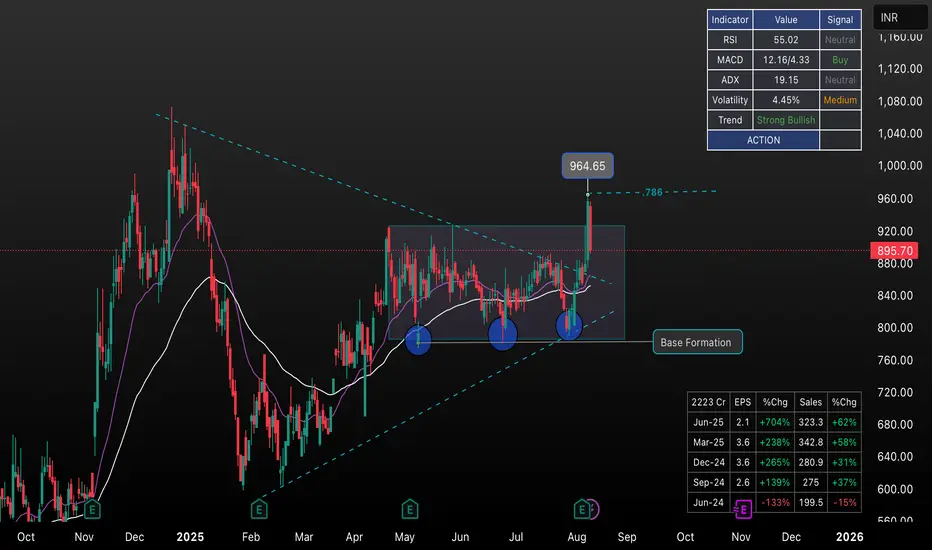The image size is (932, 550).
Task: Click the .786 Fibonacci level label
Action: [x=653, y=192]
